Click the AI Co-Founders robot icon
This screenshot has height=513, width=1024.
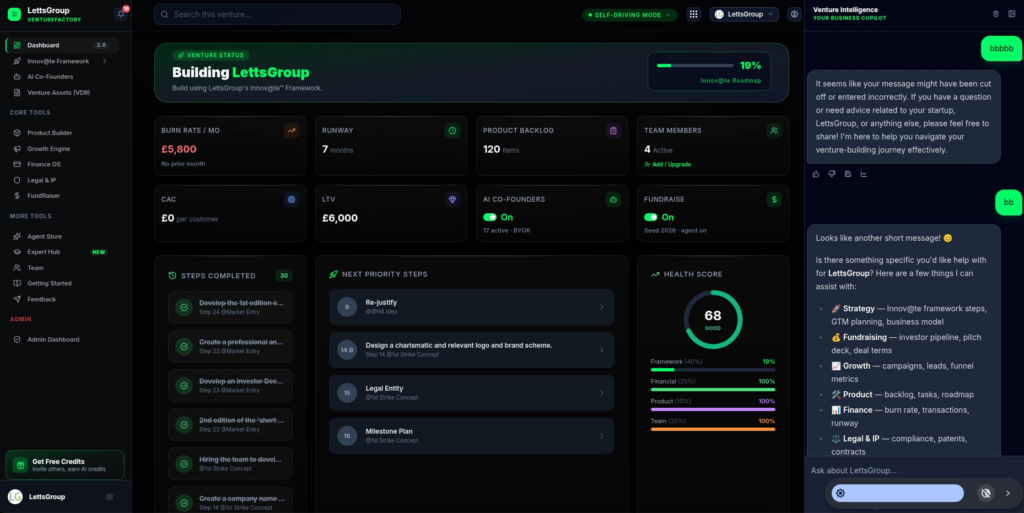[613, 200]
